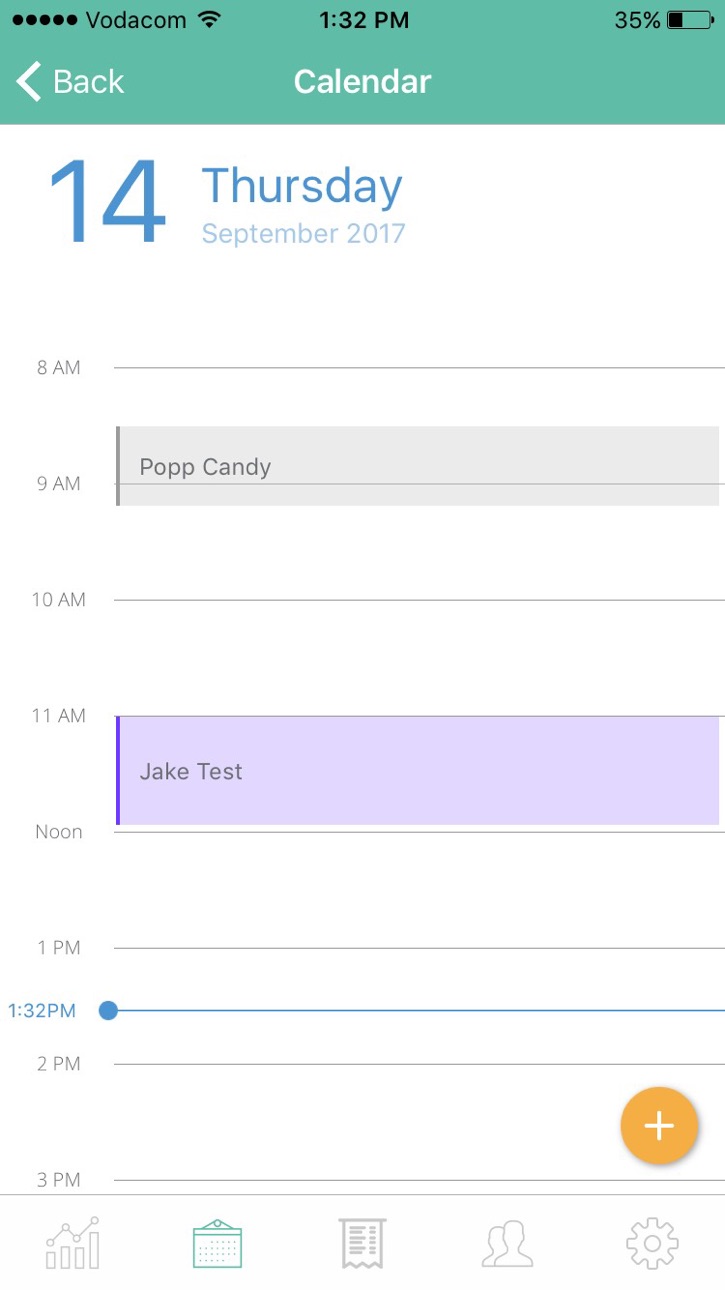
Task: Tap the large date number 14
Action: coord(106,203)
